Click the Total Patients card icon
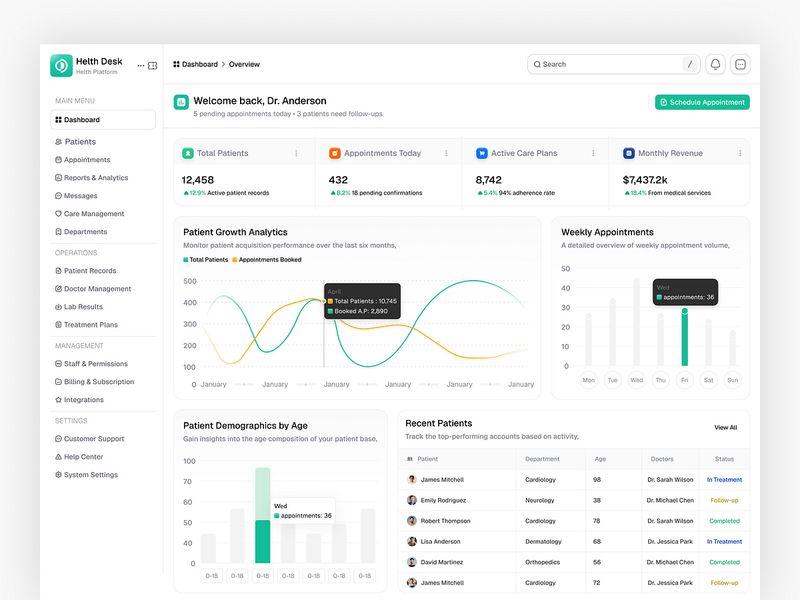800x600 pixels. pyautogui.click(x=188, y=153)
